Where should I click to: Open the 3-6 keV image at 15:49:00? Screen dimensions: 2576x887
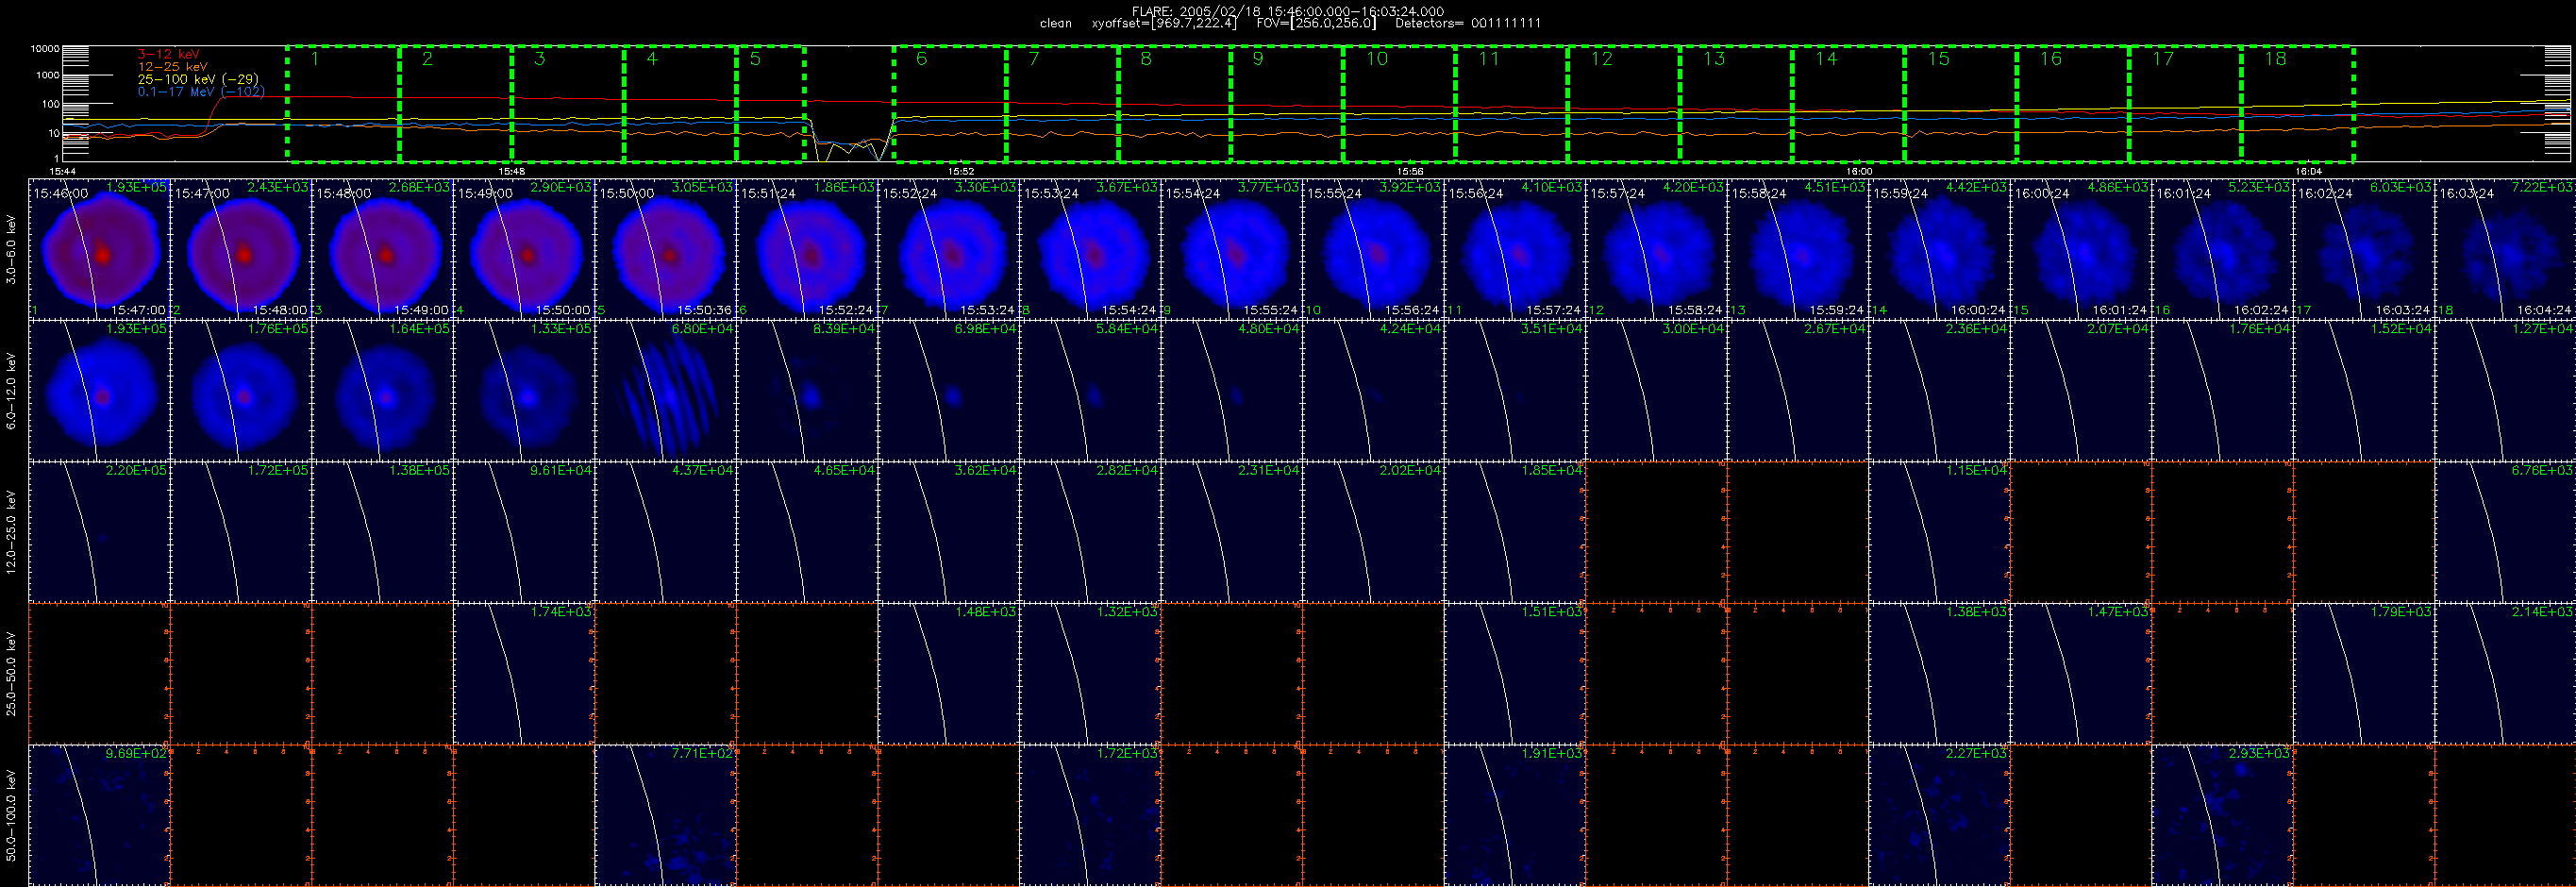524,249
